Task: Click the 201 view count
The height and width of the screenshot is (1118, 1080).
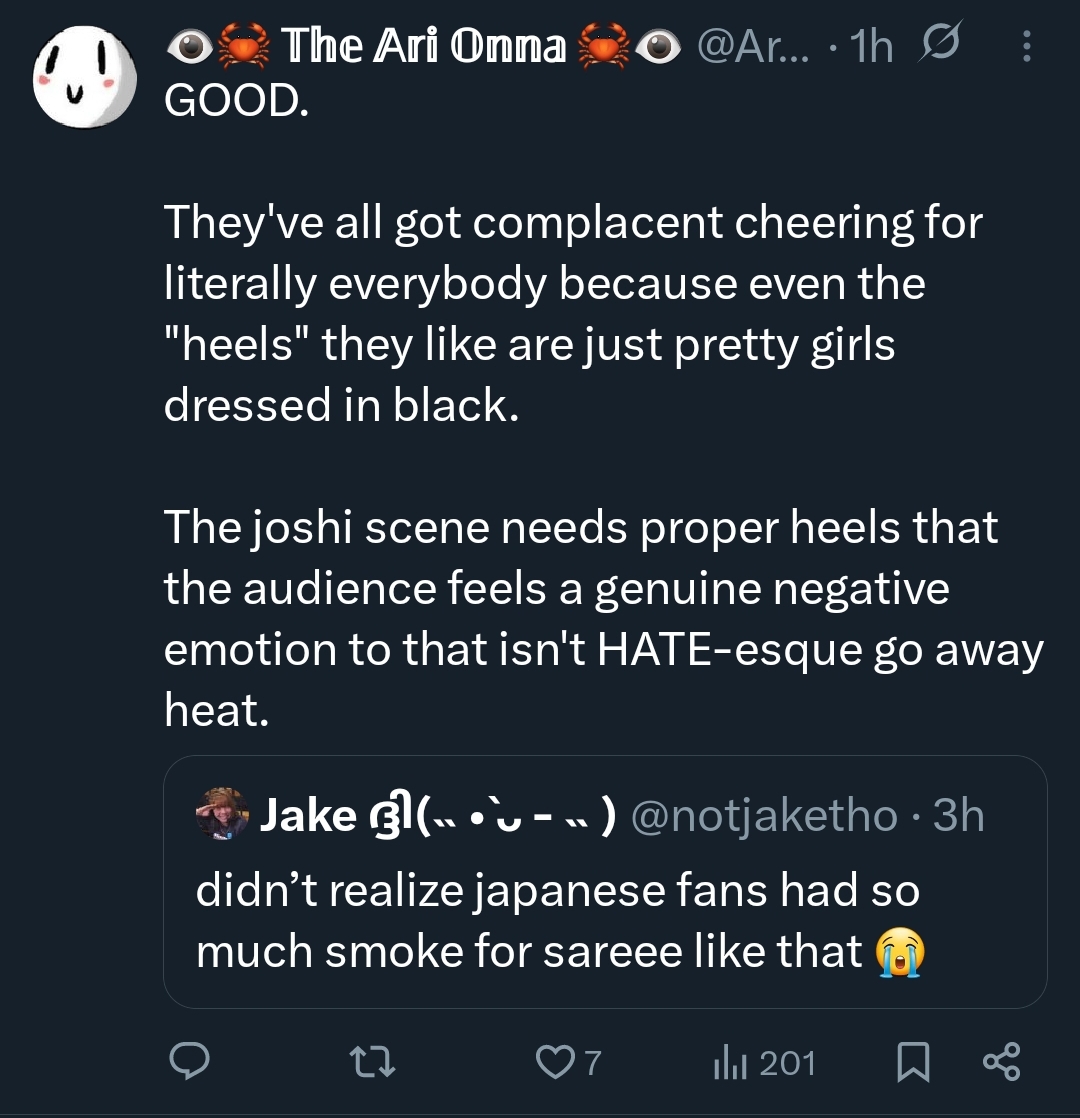Action: coord(787,1062)
